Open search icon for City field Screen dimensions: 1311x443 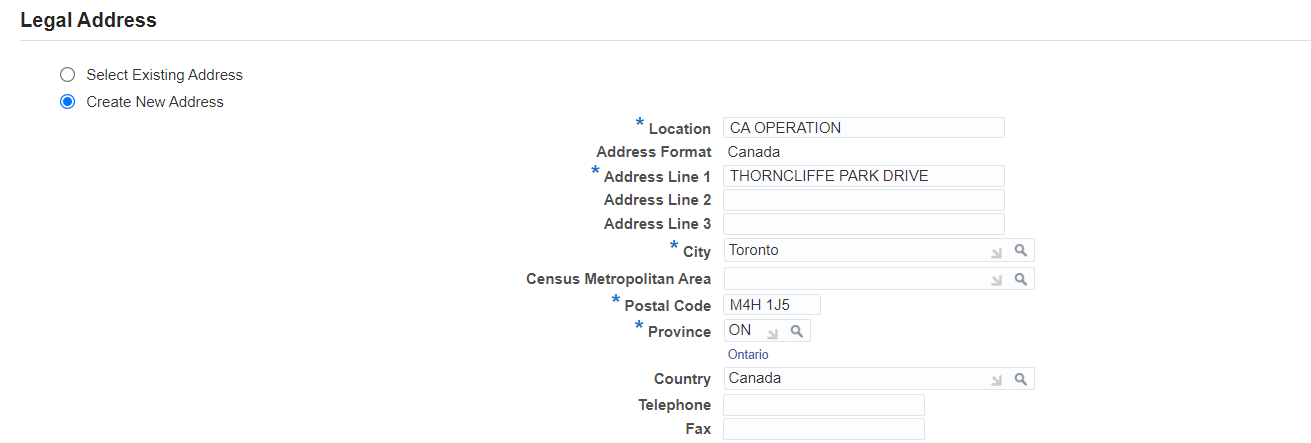point(1020,251)
